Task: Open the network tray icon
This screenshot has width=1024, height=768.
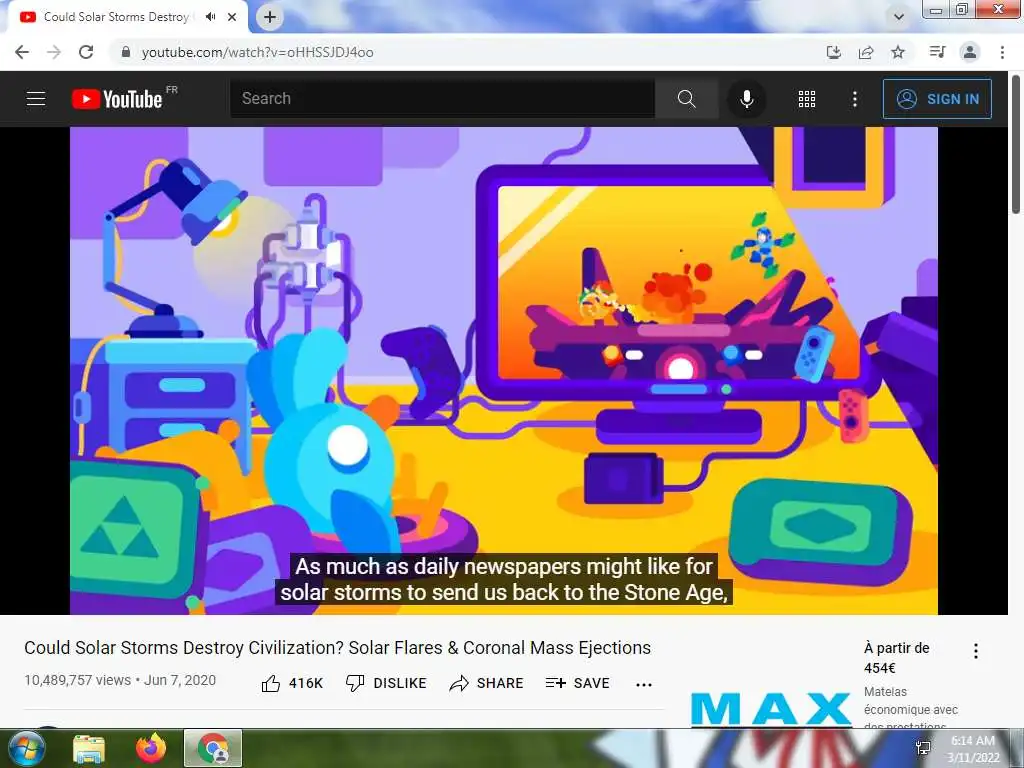Action: [923, 748]
